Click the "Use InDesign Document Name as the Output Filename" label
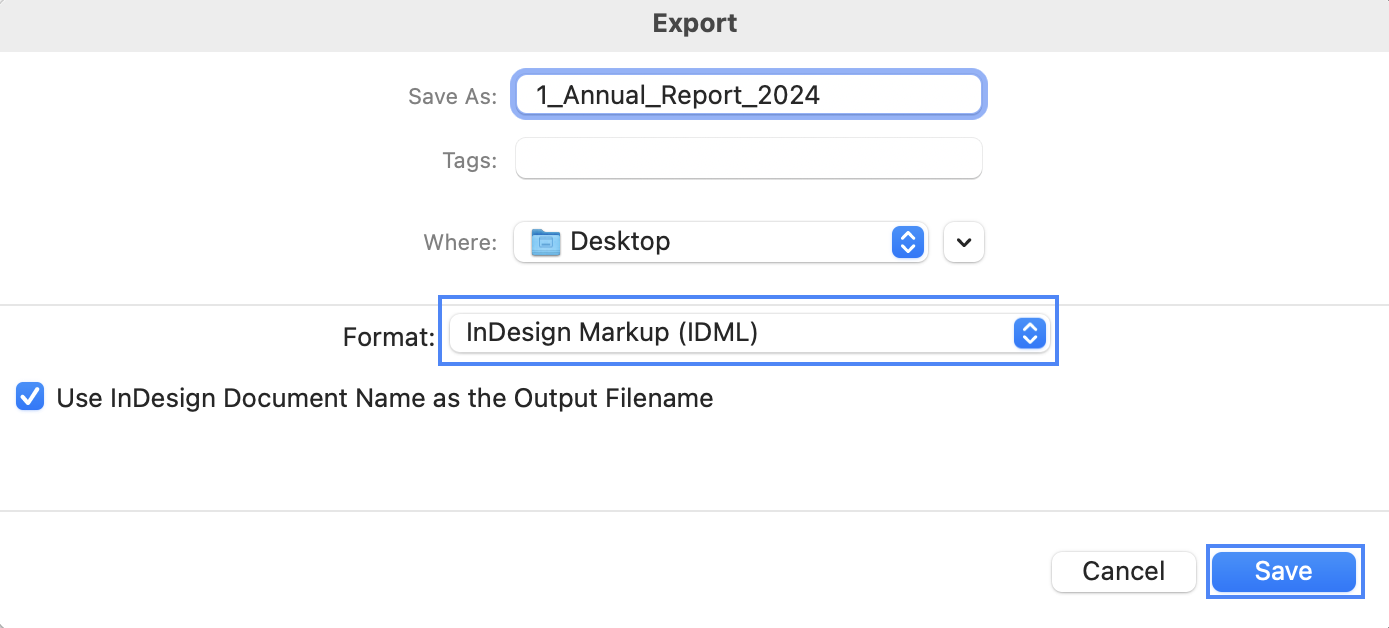The image size is (1389, 628). [x=385, y=398]
